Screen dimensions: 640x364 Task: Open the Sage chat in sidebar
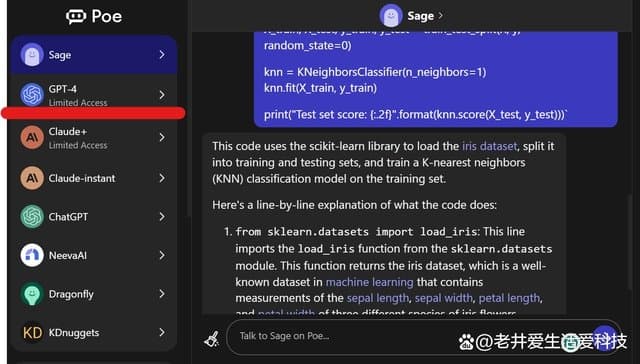pos(94,55)
